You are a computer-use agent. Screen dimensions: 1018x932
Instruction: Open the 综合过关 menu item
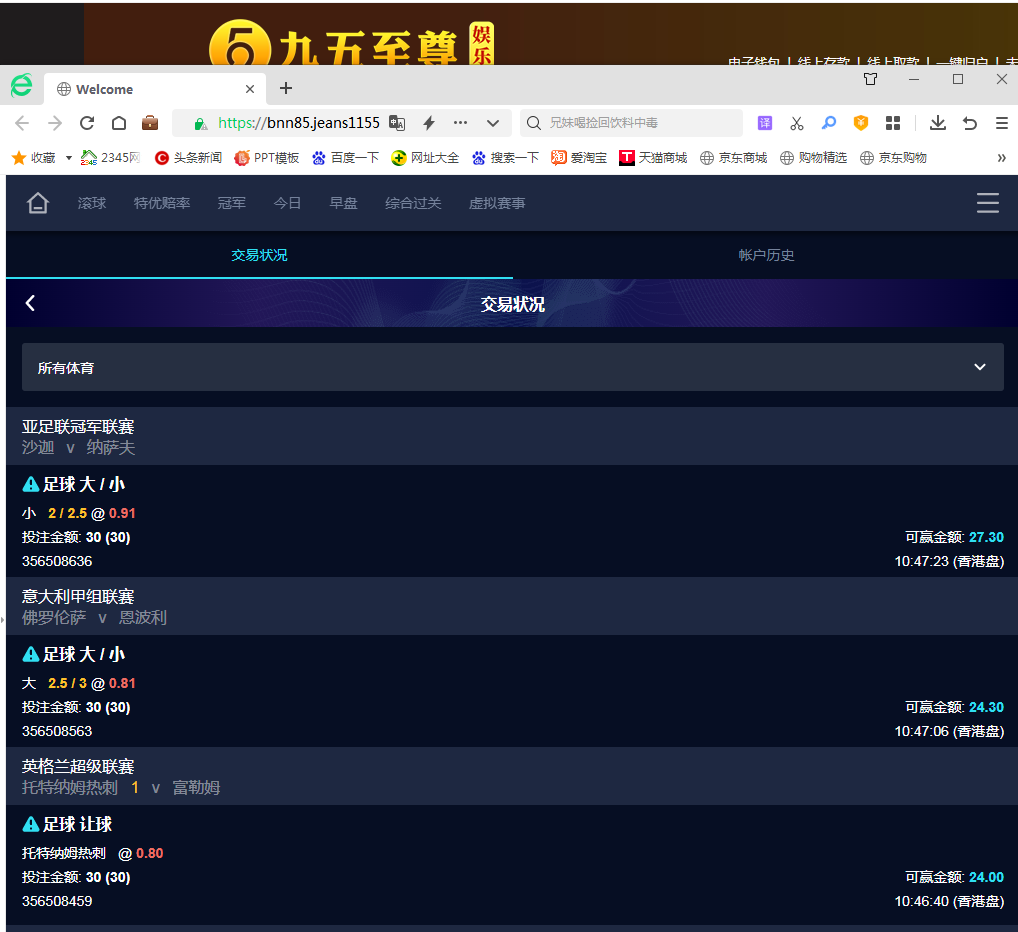point(413,203)
